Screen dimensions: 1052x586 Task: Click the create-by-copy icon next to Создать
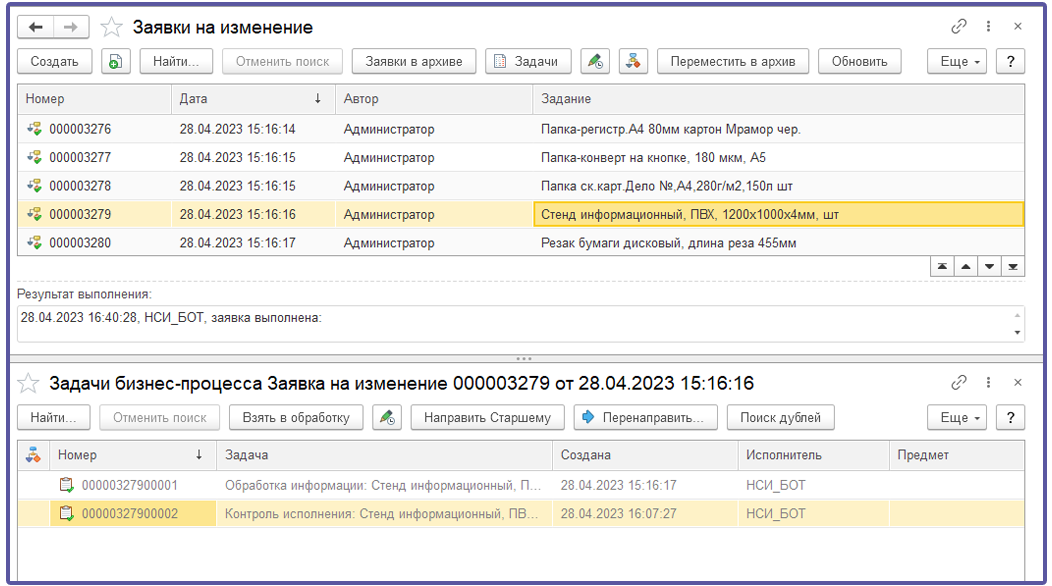point(115,61)
